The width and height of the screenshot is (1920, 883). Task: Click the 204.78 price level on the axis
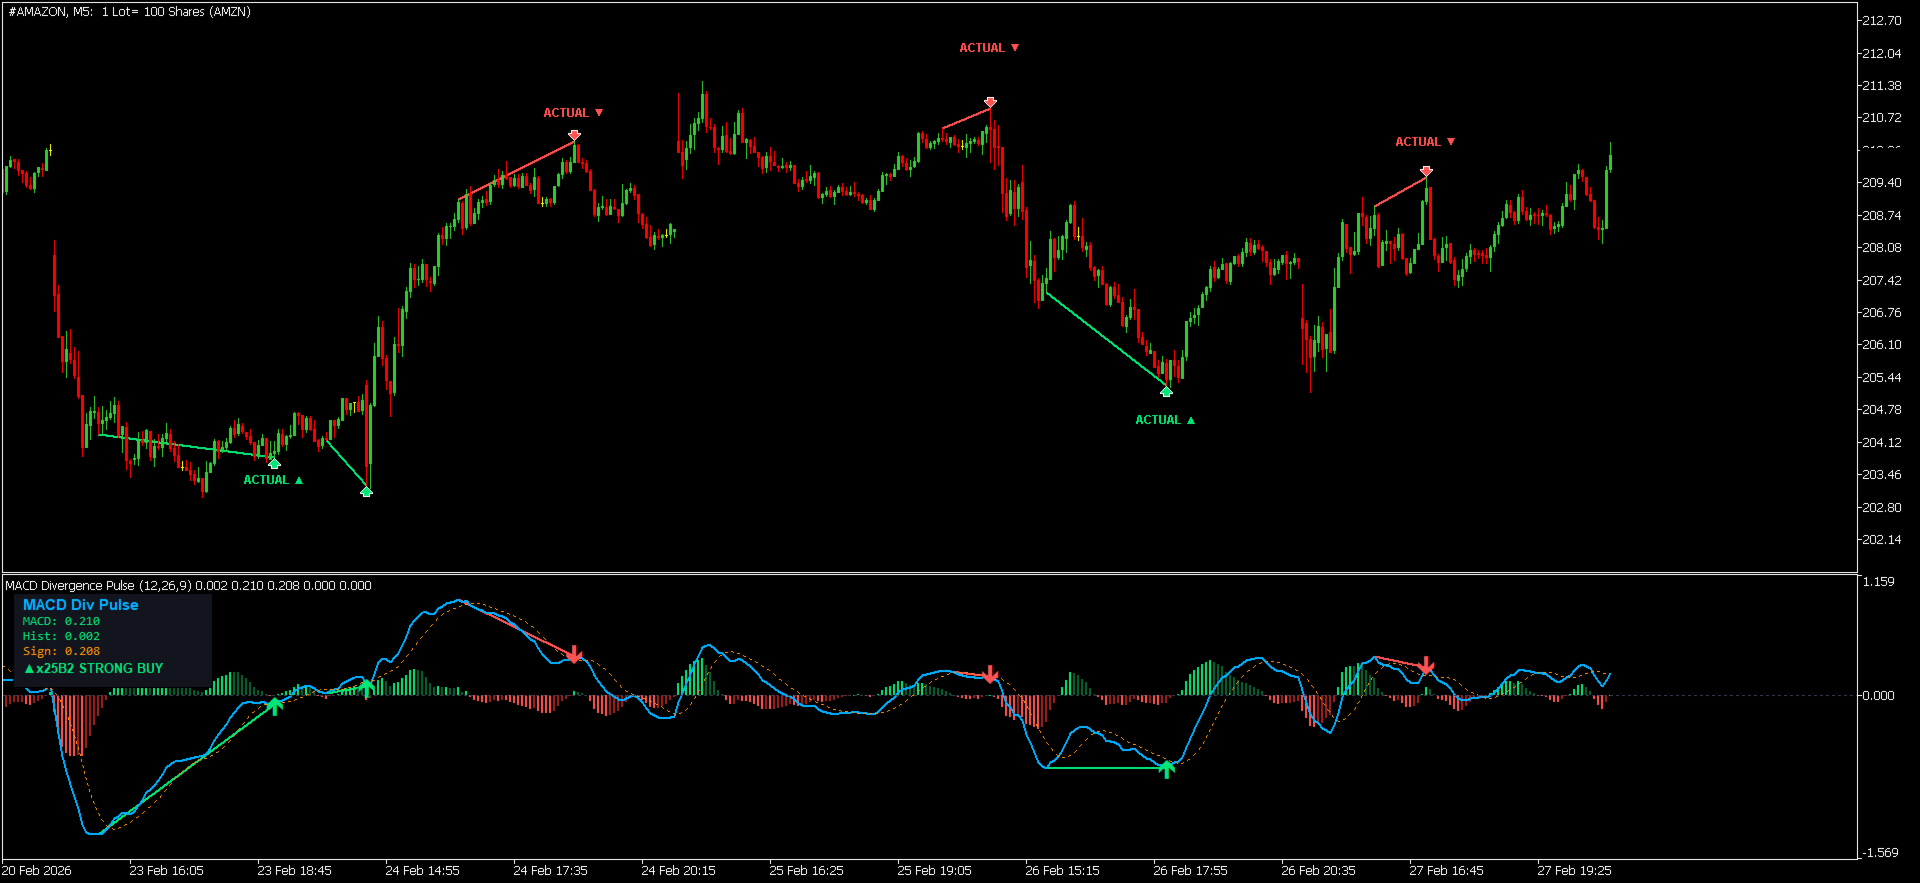[1881, 410]
